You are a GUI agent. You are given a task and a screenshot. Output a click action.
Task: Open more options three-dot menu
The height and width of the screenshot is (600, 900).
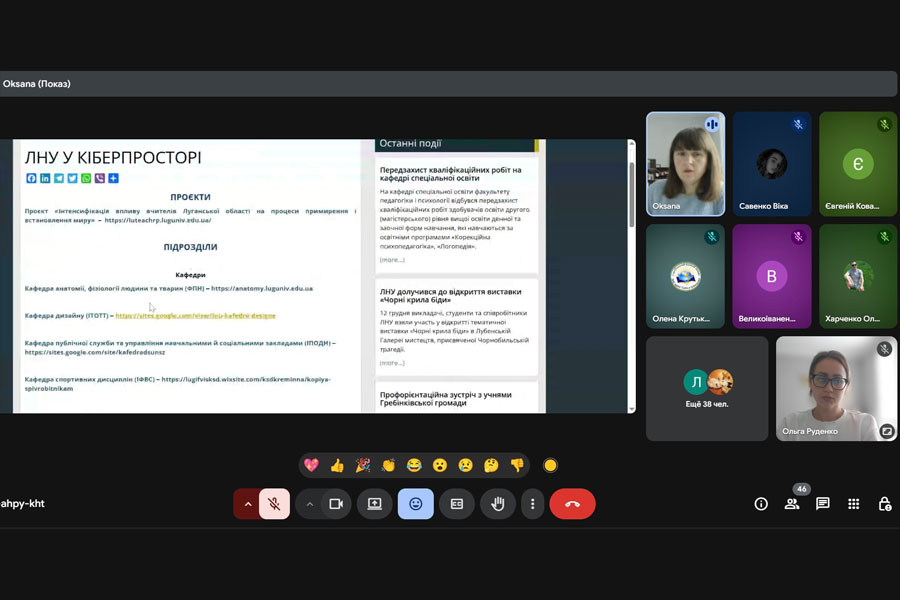533,504
